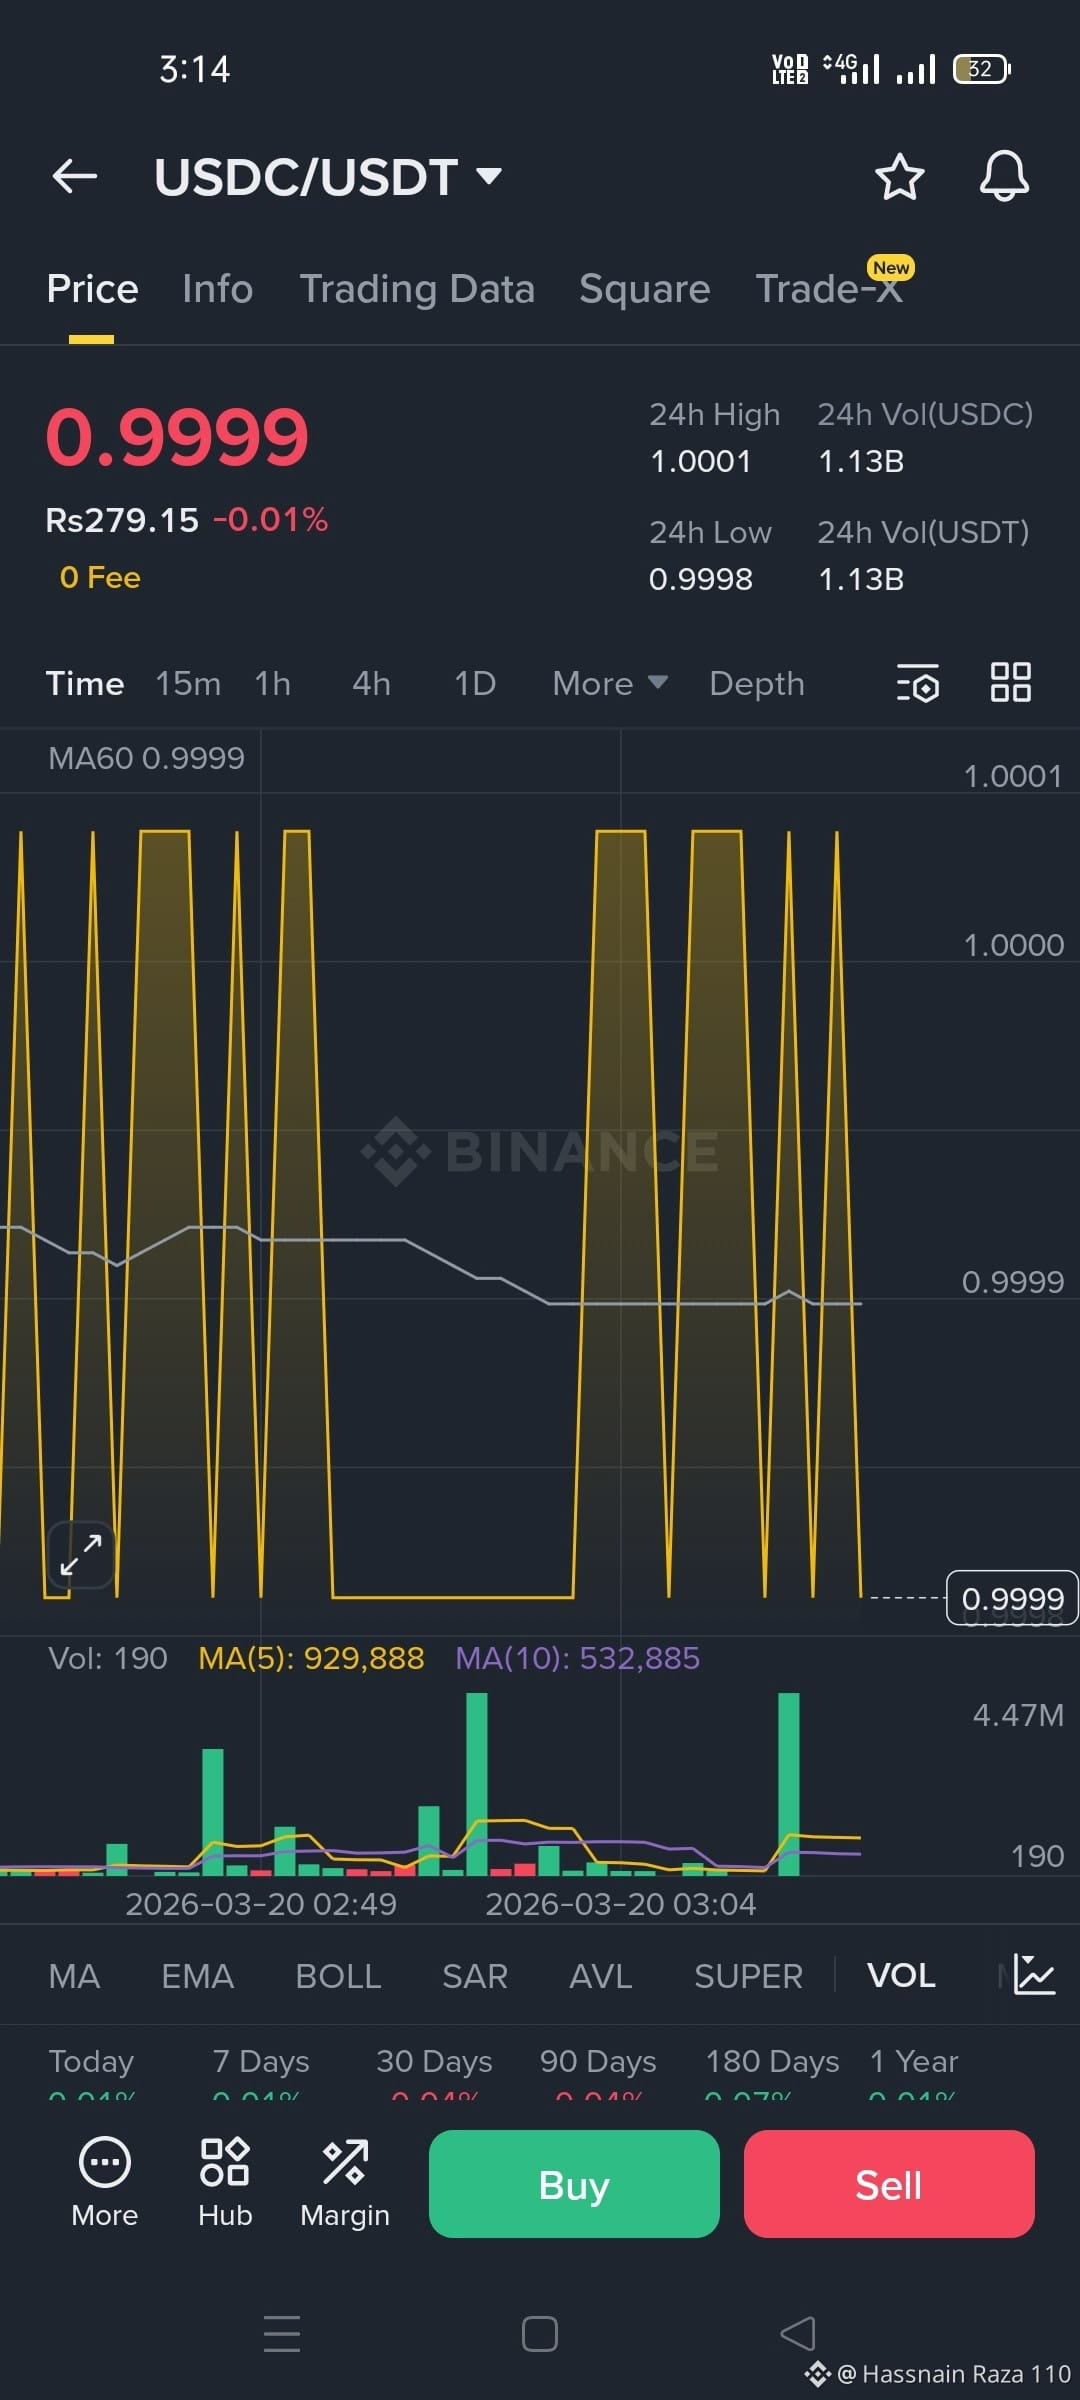1080x2400 pixels.
Task: Tap the red Sell button
Action: pos(889,2184)
